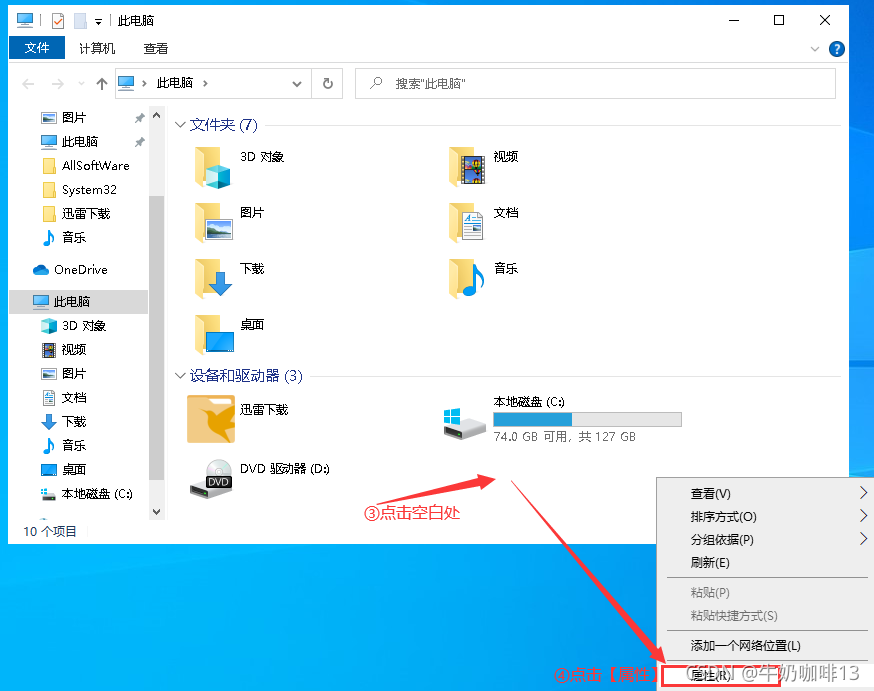Select pinned 图片 in quick access
Viewport: 874px width, 691px height.
click(x=74, y=118)
